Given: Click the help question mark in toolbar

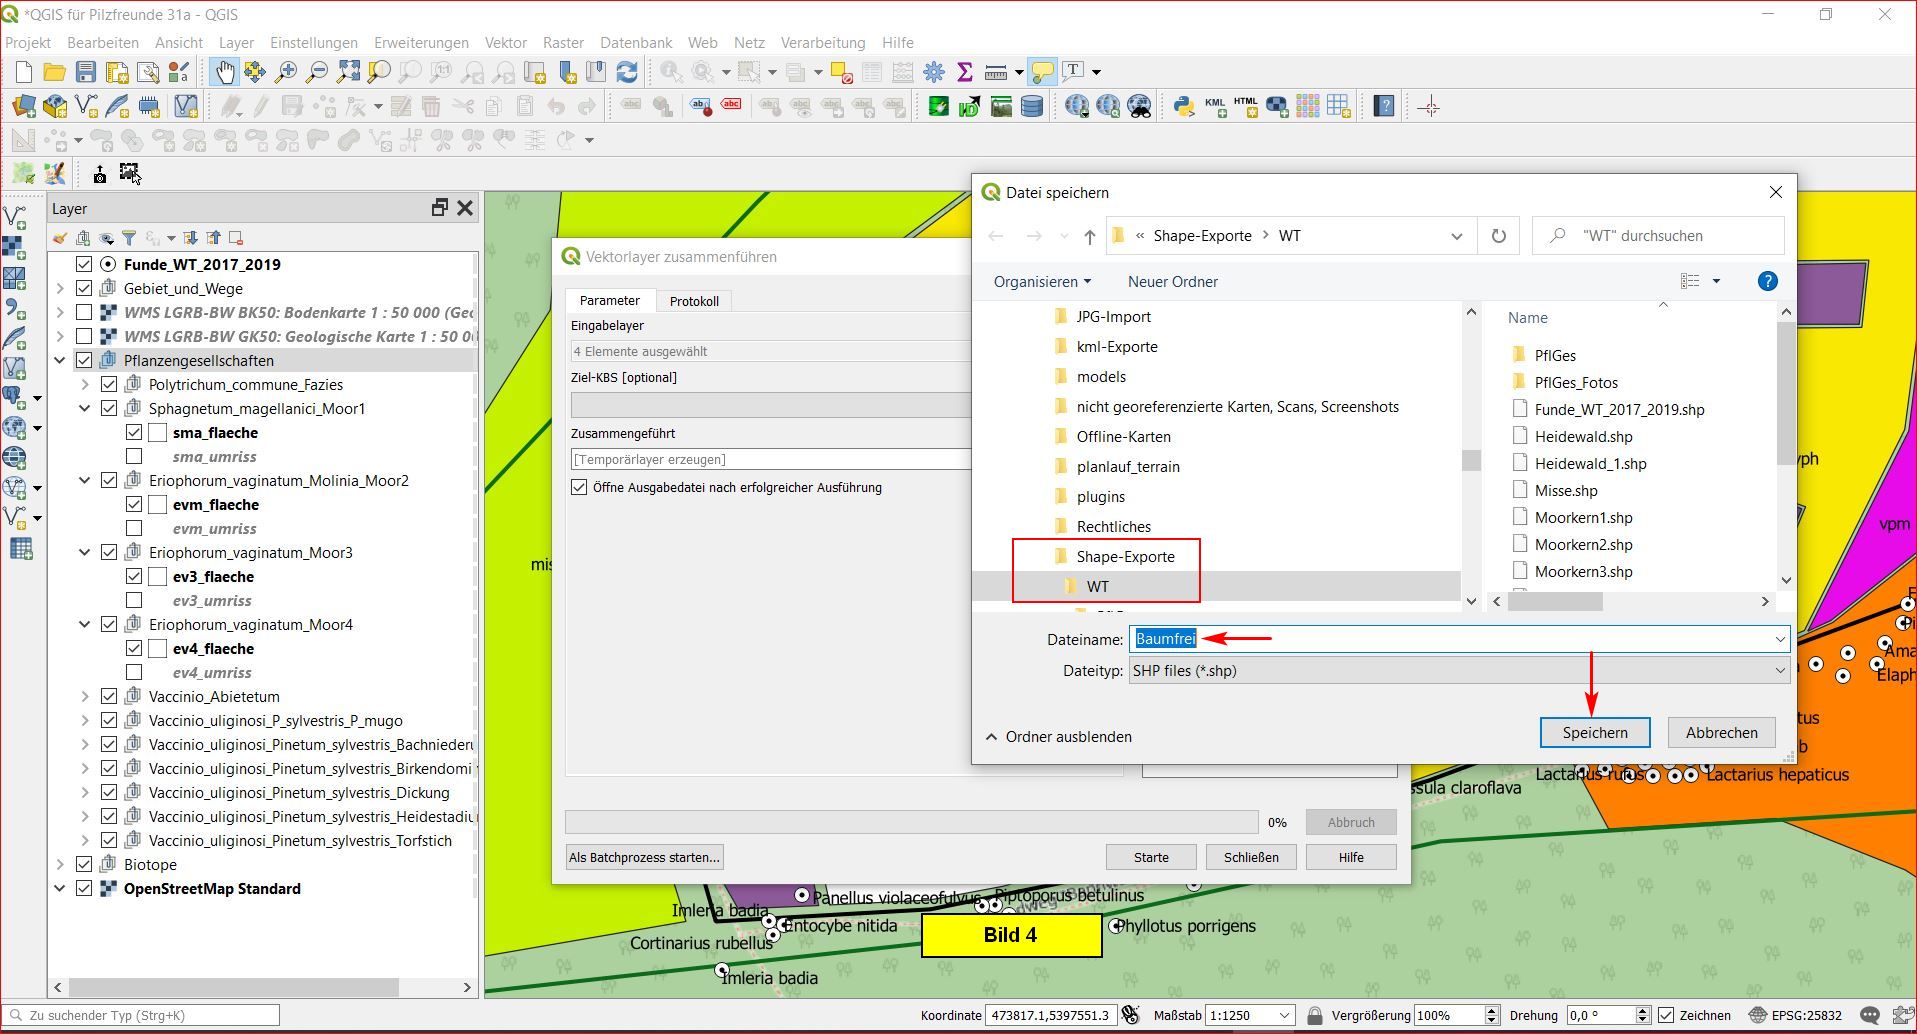Looking at the screenshot, I should coord(1384,106).
